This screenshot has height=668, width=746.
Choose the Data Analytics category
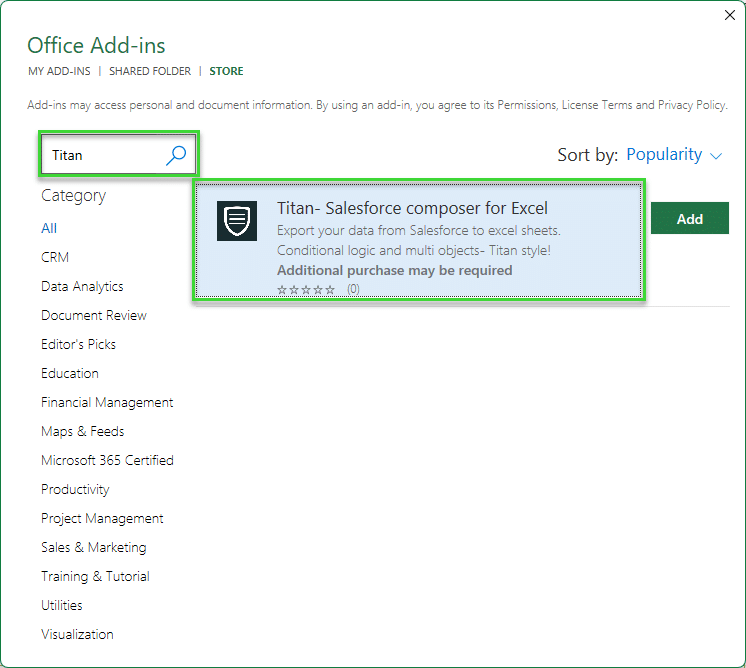click(x=82, y=286)
